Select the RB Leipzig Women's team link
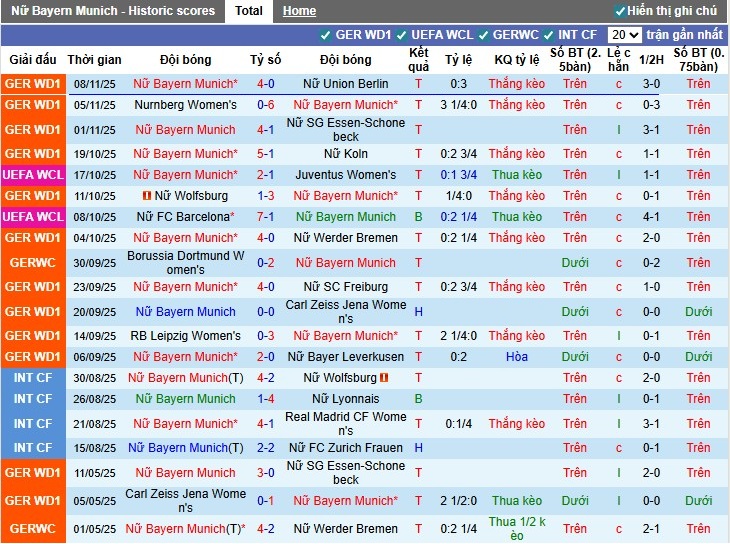The height and width of the screenshot is (544, 730). [185, 336]
